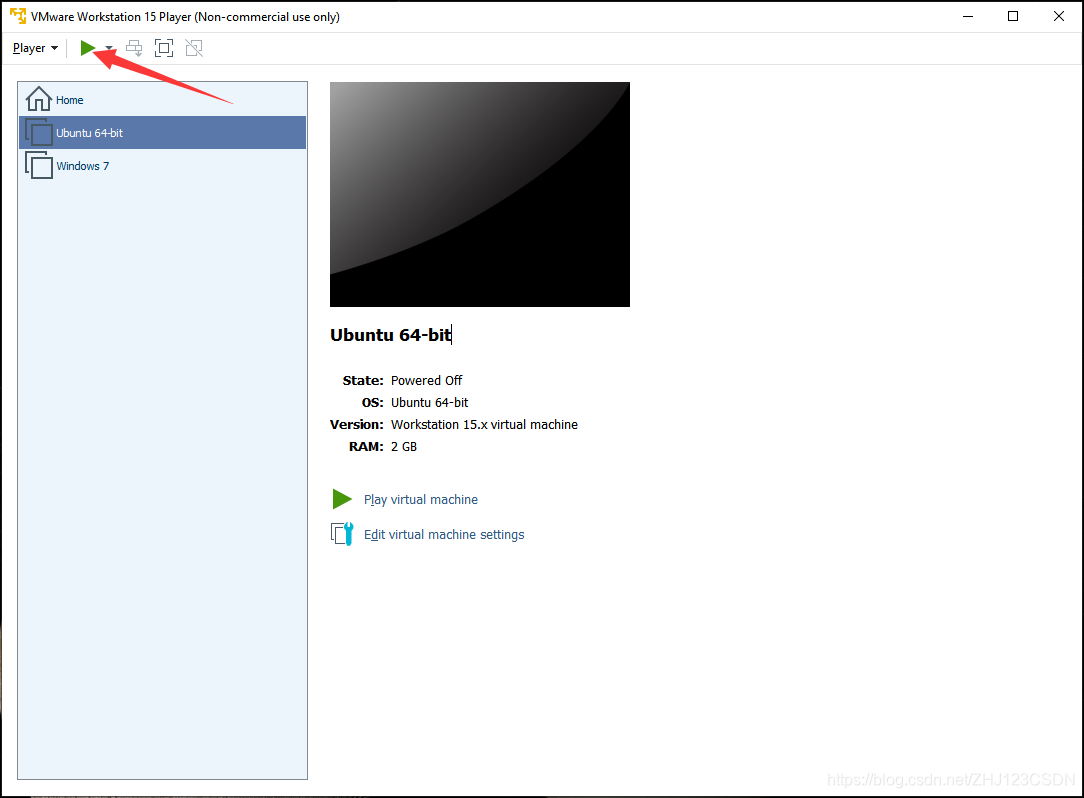This screenshot has height=798, width=1084.
Task: Click Send Ctrl+Alt+Del toolbar icon
Action: (134, 48)
